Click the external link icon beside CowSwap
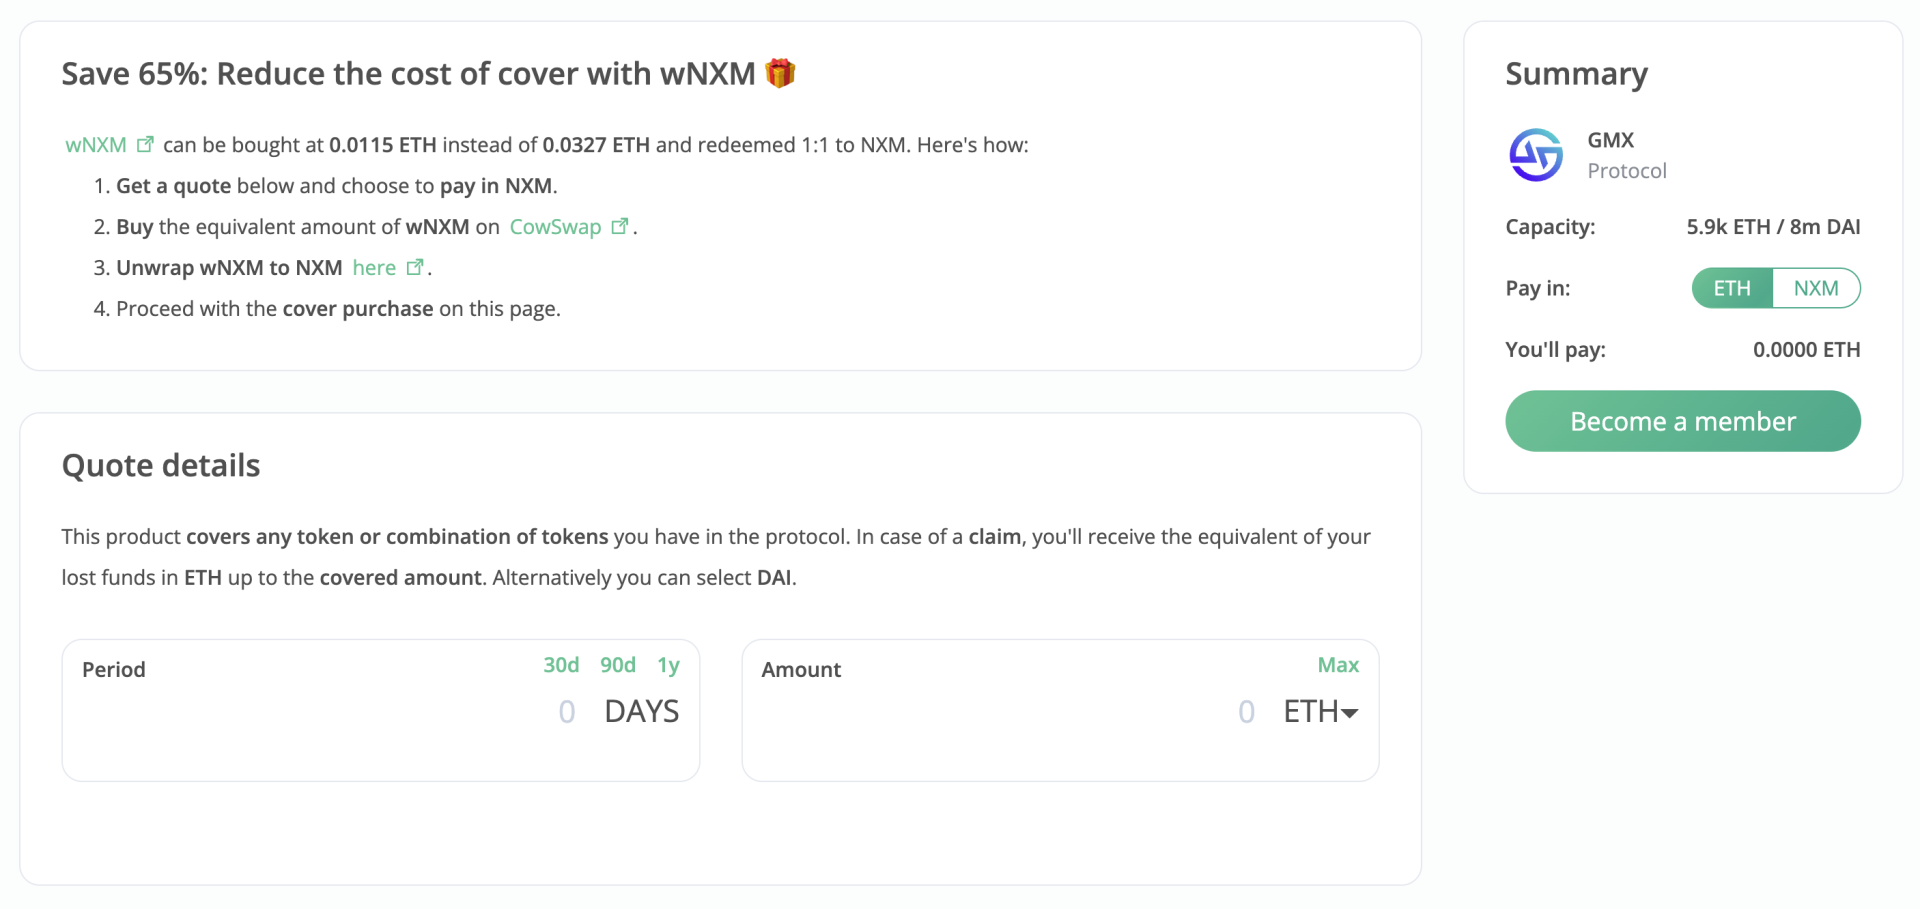Image resolution: width=1920 pixels, height=909 pixels. 620,226
